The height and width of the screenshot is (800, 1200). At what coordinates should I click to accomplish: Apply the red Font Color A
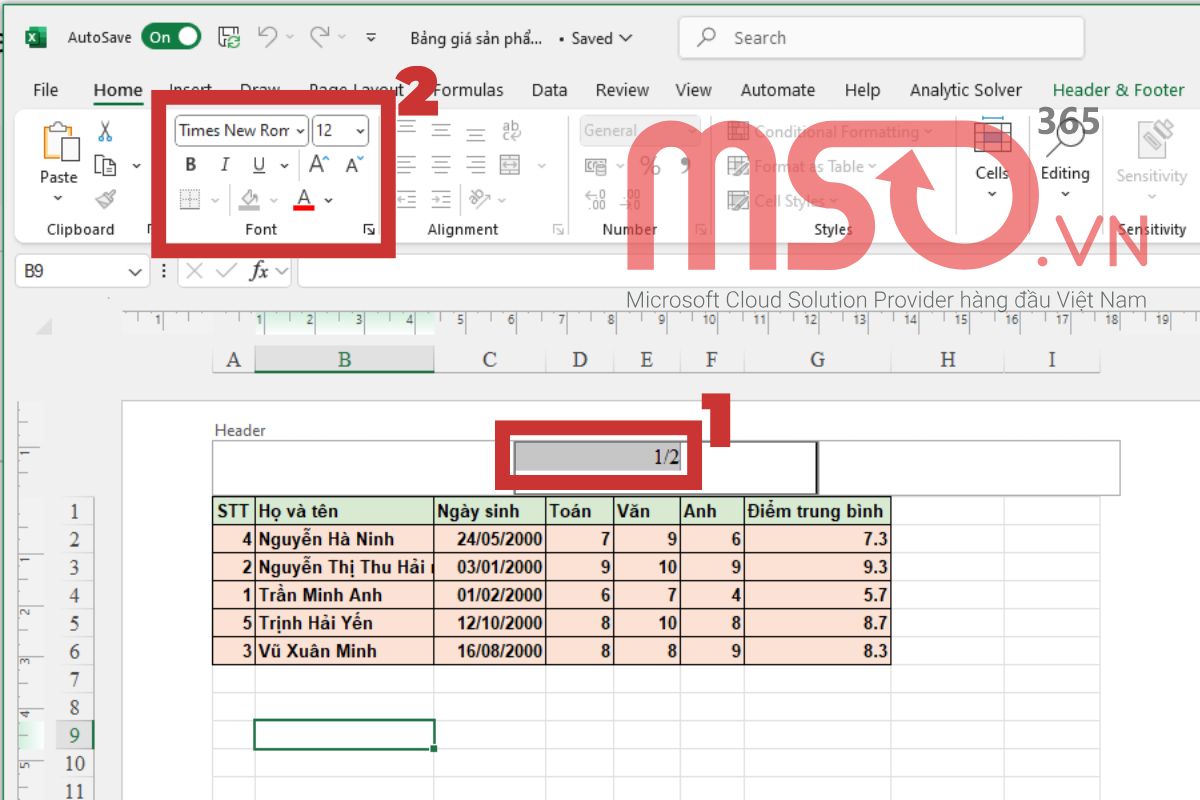tap(305, 200)
